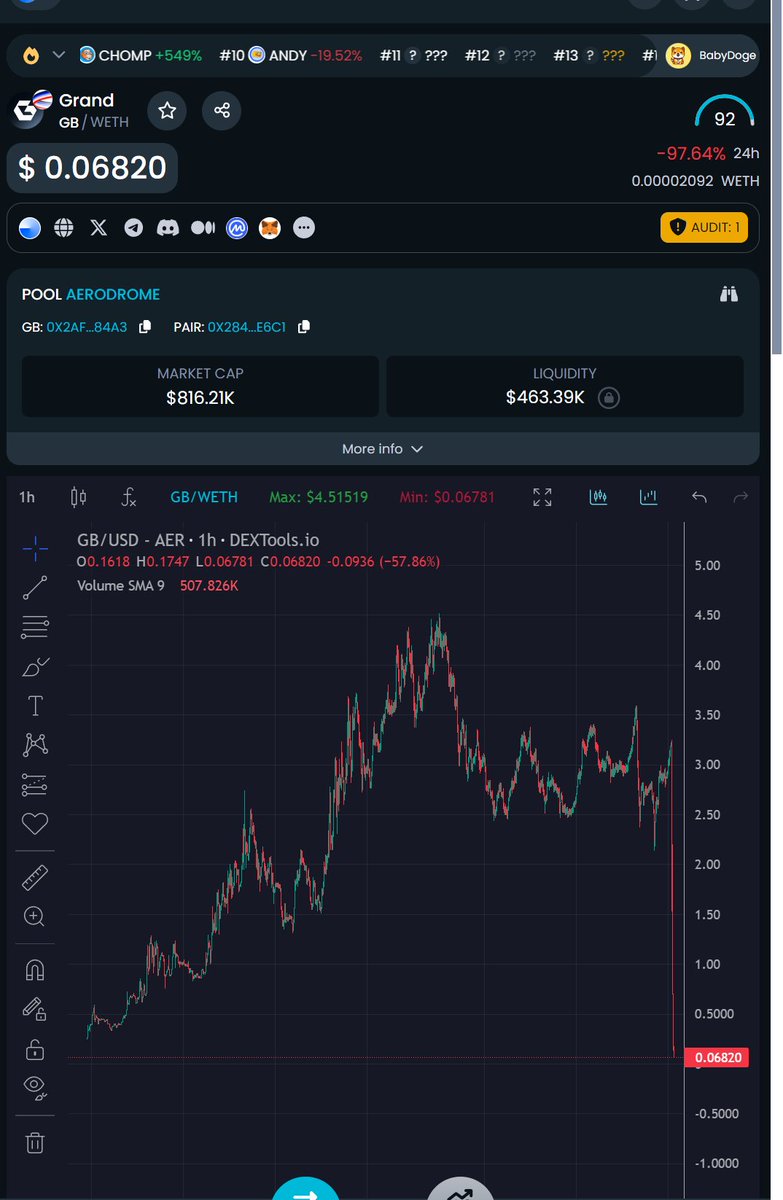
Task: Click the -97.64% 24h change
Action: [690, 153]
